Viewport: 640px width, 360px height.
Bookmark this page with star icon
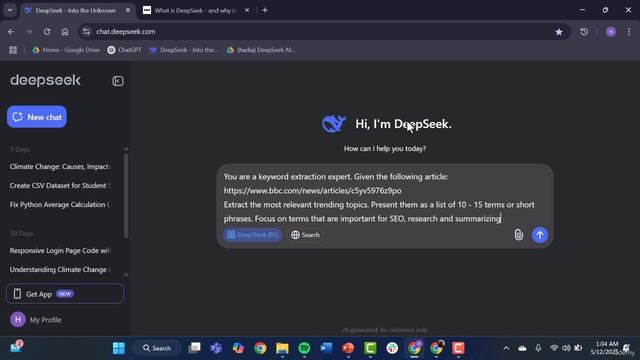pos(559,32)
